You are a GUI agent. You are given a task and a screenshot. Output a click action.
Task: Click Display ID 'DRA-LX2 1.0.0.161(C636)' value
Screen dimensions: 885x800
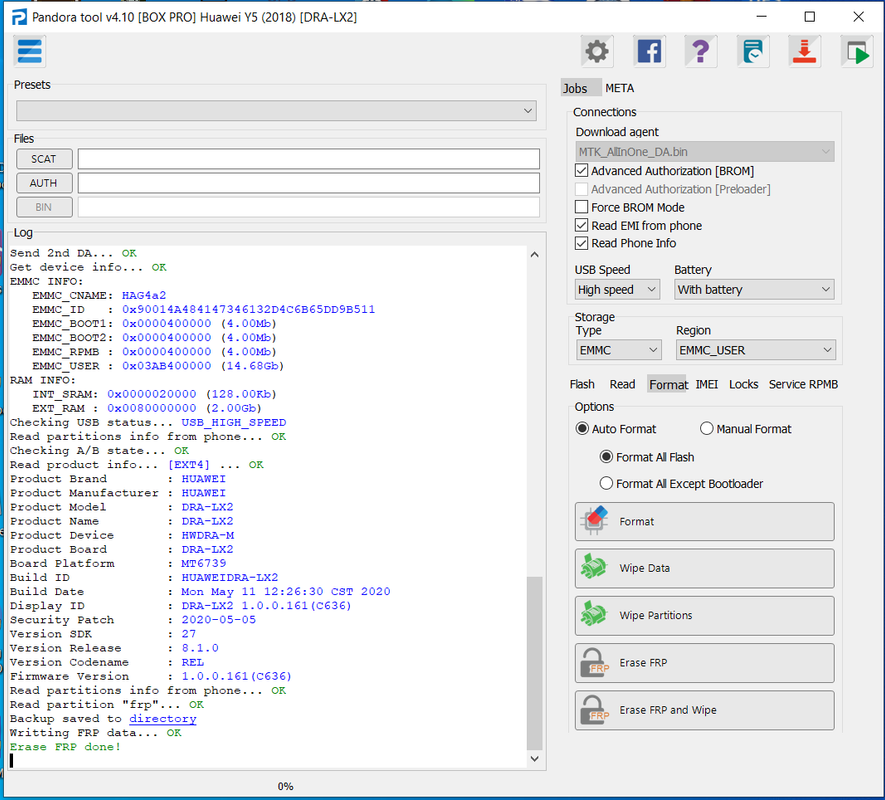click(266, 606)
